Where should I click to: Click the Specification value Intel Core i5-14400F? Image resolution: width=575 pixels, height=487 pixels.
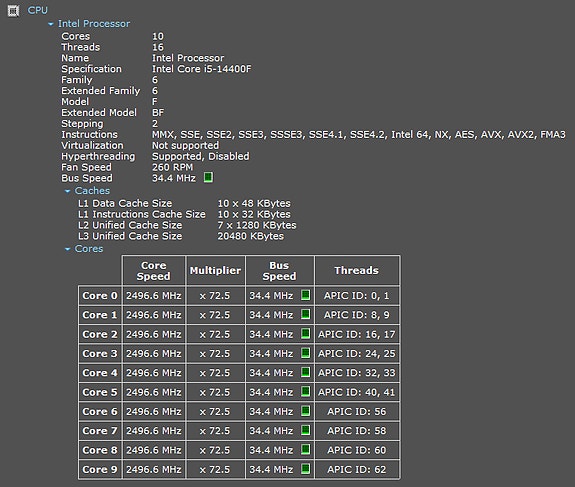pos(202,69)
